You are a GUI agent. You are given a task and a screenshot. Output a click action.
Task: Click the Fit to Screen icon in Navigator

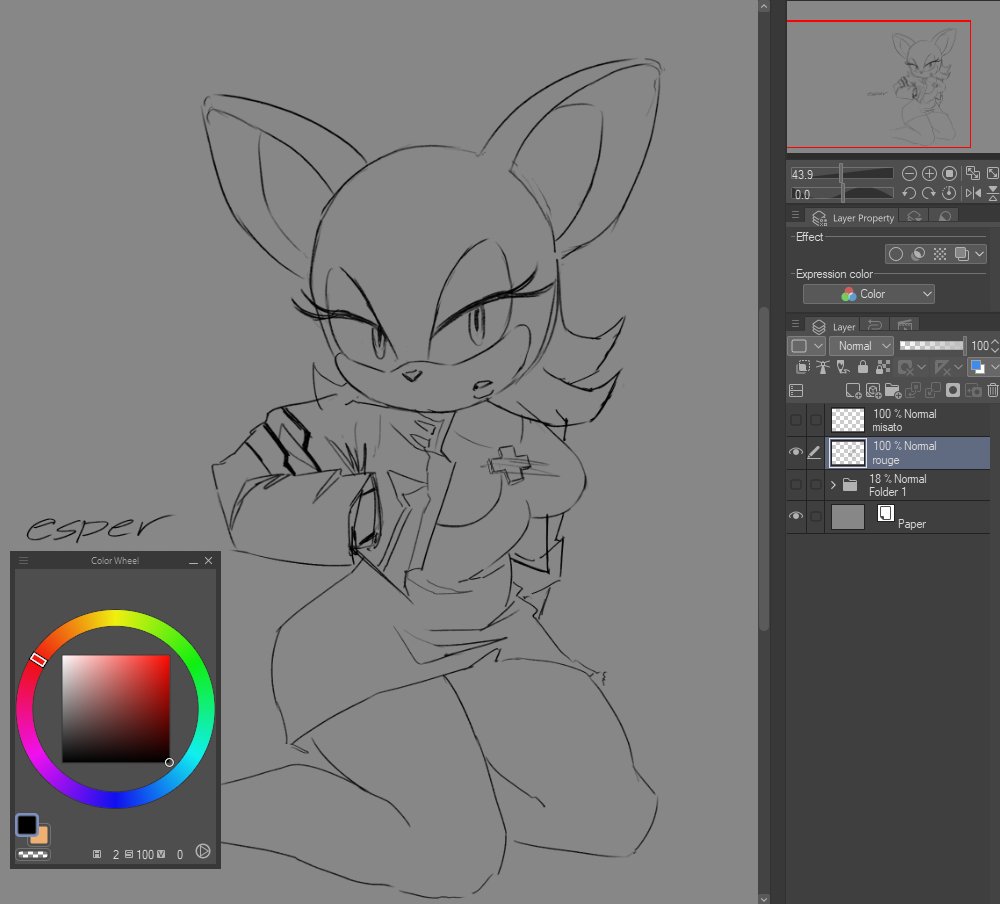[973, 173]
